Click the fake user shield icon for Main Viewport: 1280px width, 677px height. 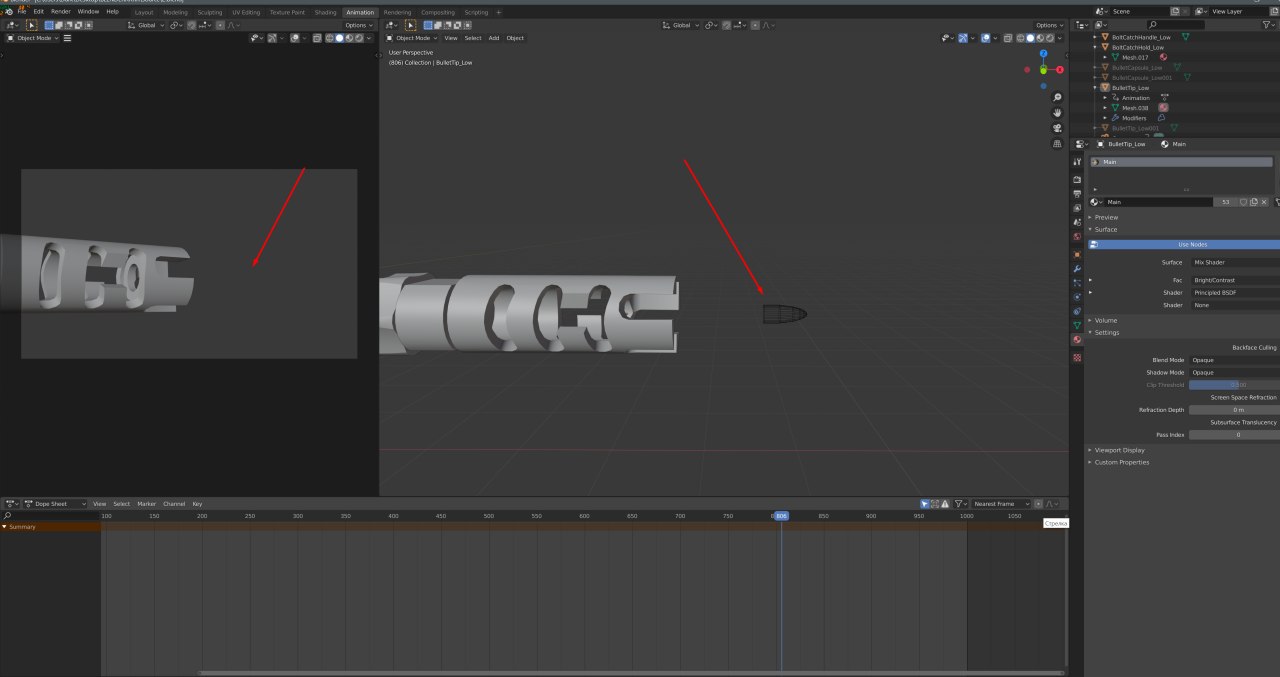click(1243, 202)
